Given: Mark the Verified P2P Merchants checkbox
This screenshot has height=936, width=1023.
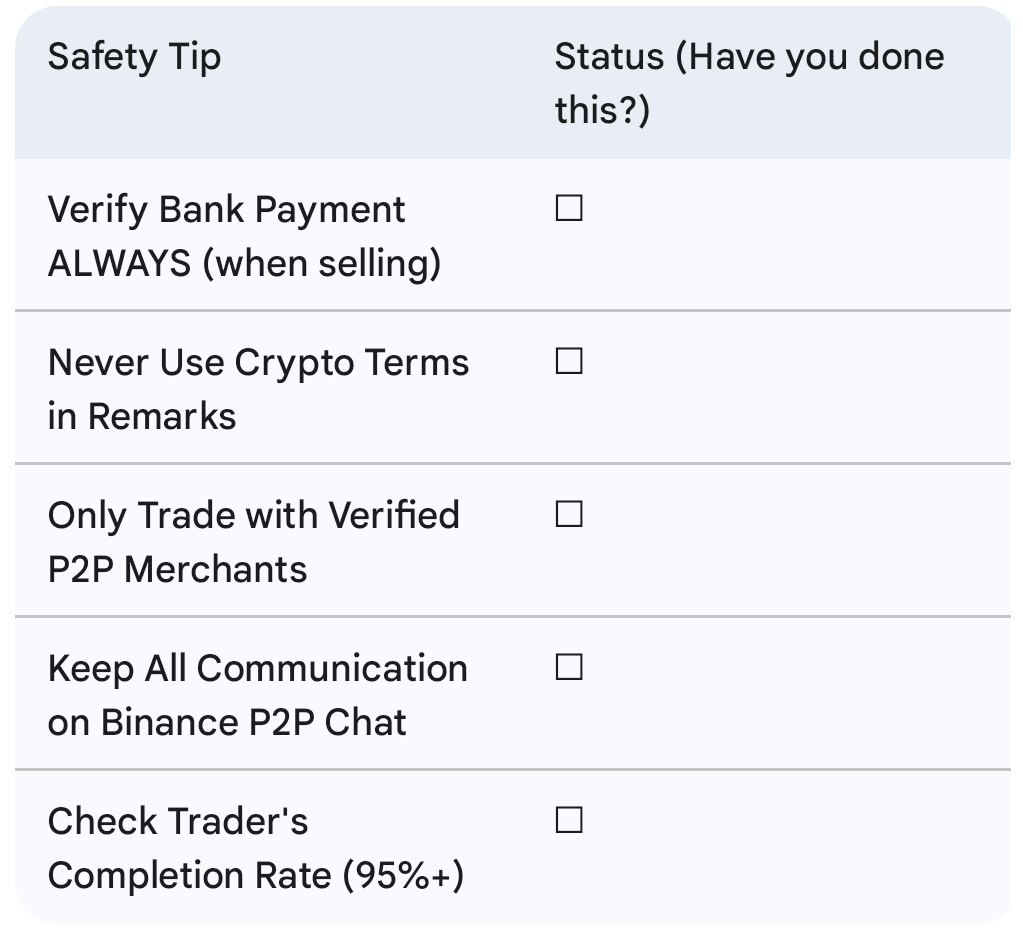Looking at the screenshot, I should [569, 515].
